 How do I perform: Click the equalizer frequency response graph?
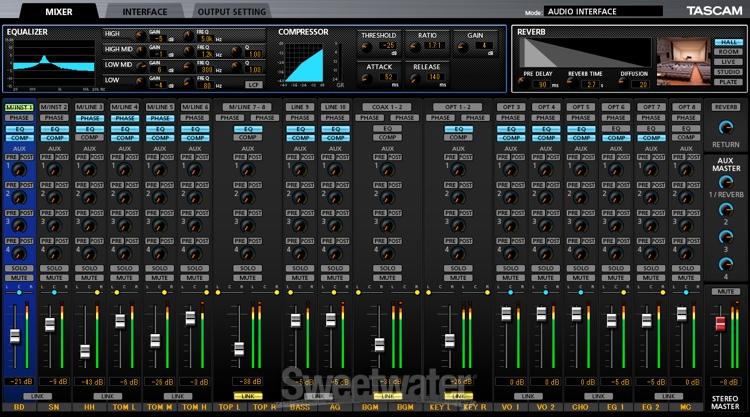[x=54, y=64]
